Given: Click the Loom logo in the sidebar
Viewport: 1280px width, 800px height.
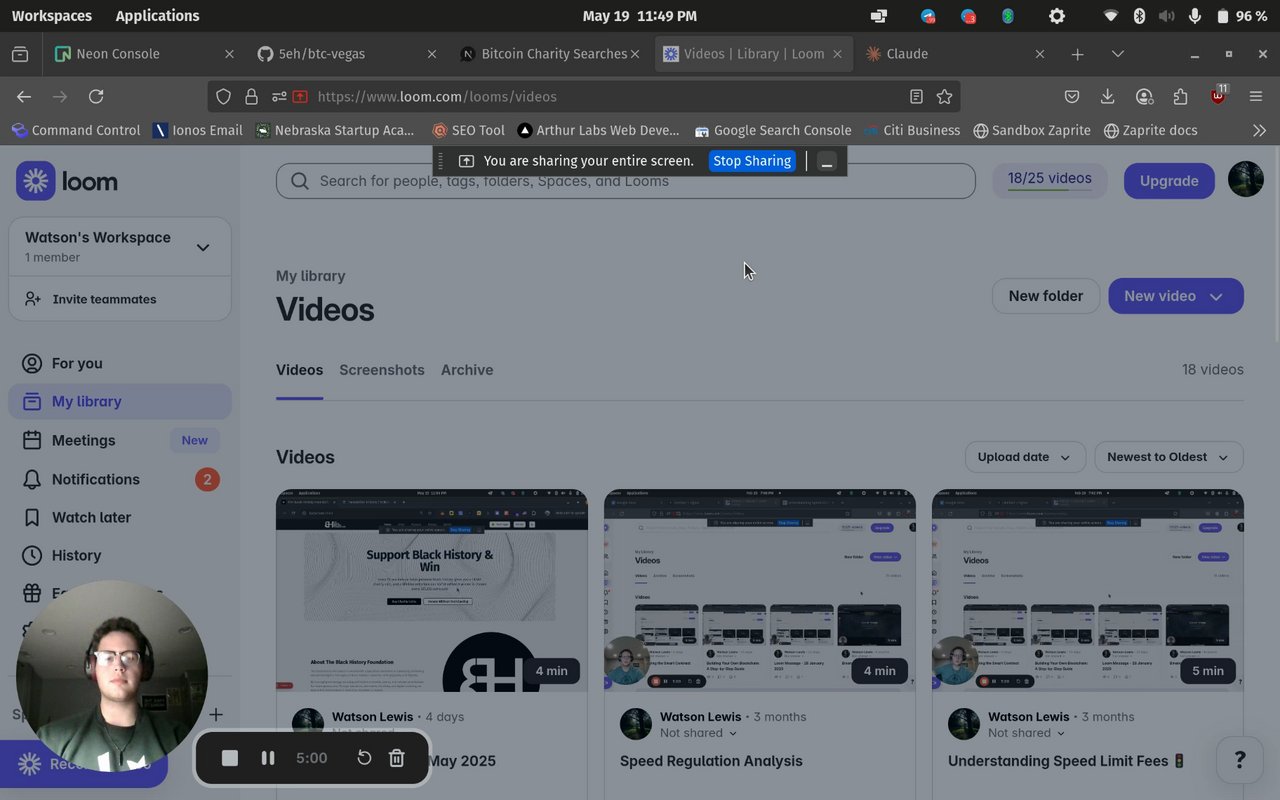Looking at the screenshot, I should 67,181.
